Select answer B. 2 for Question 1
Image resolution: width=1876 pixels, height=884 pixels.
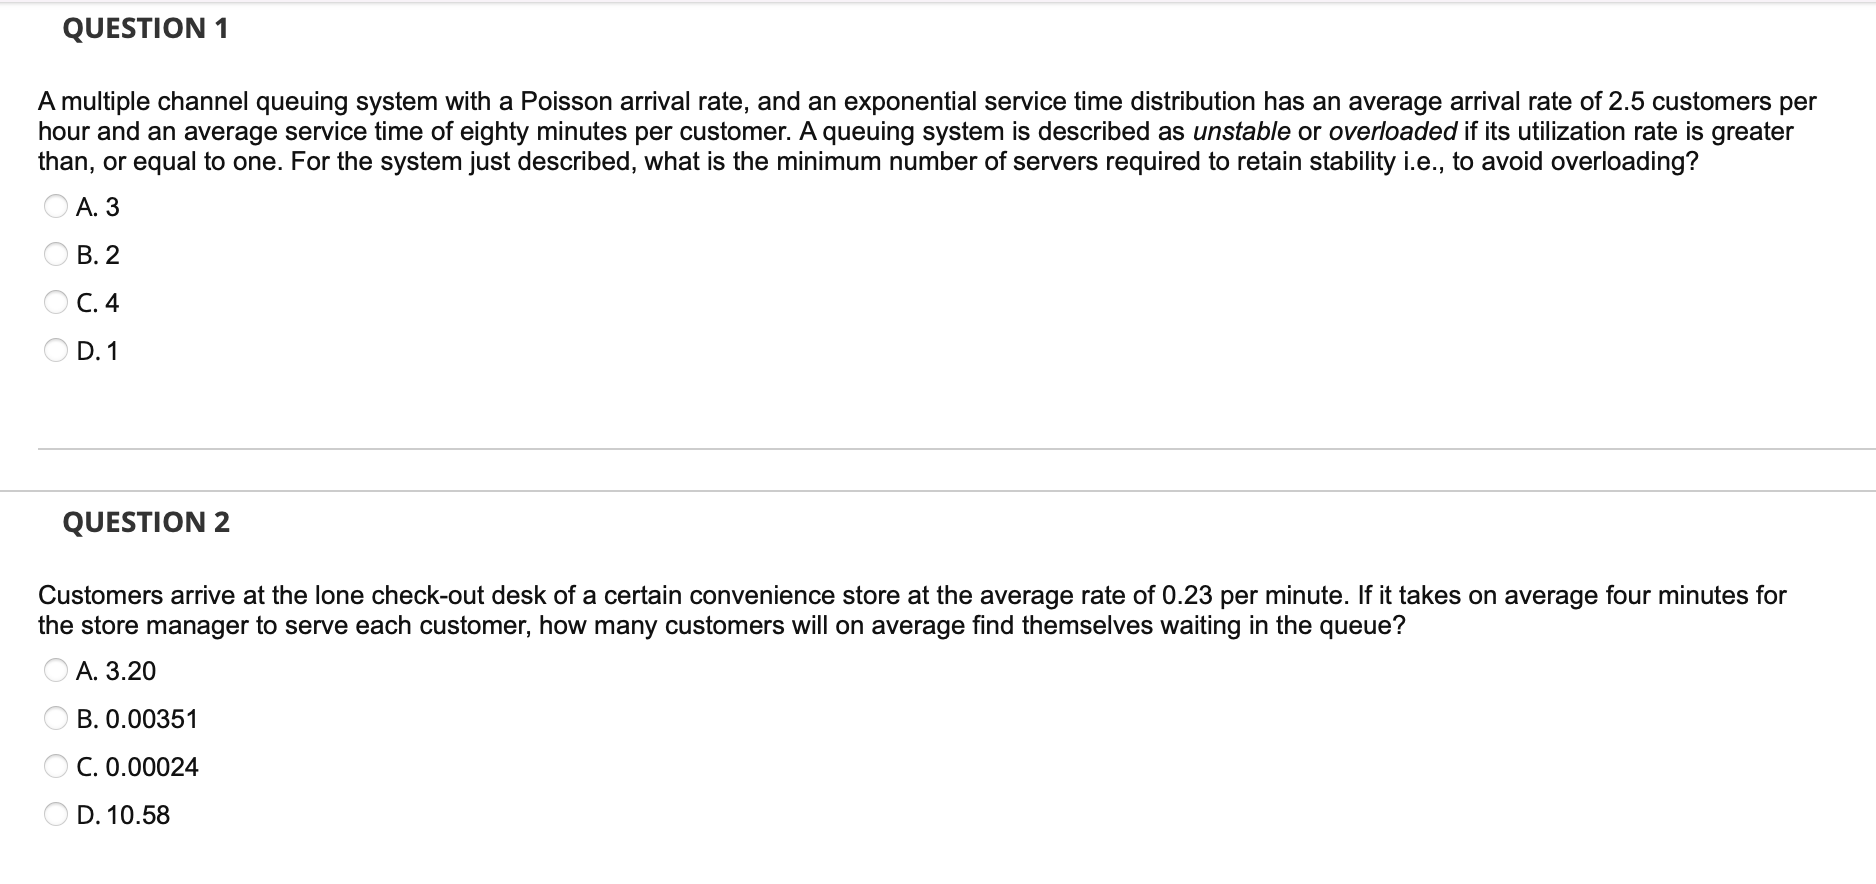55,255
